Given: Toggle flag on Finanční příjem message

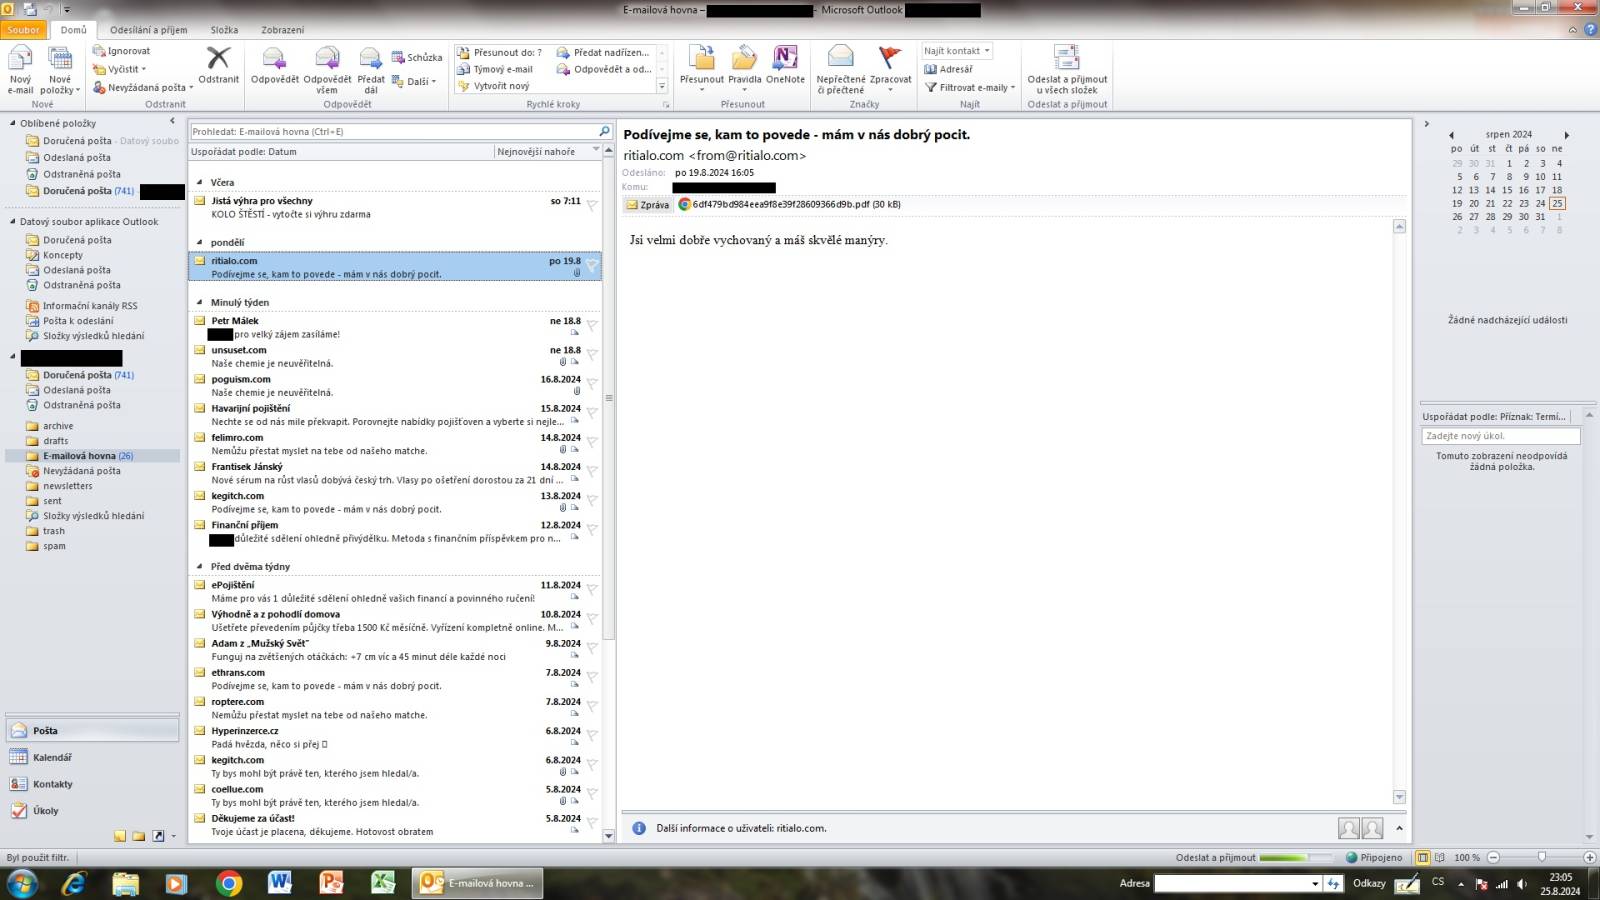Looking at the screenshot, I should pos(592,530).
